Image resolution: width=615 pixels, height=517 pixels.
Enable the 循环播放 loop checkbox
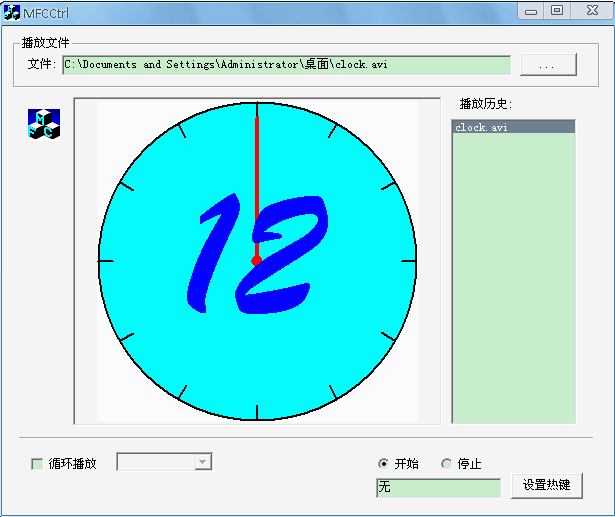coord(37,464)
